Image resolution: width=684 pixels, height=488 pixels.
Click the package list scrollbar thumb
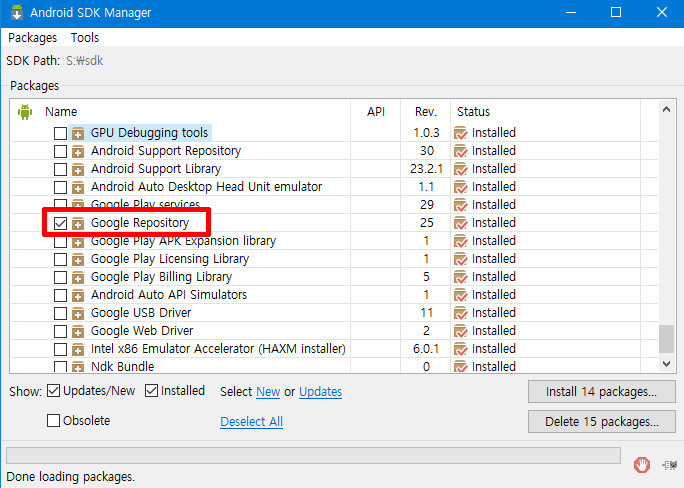(666, 338)
